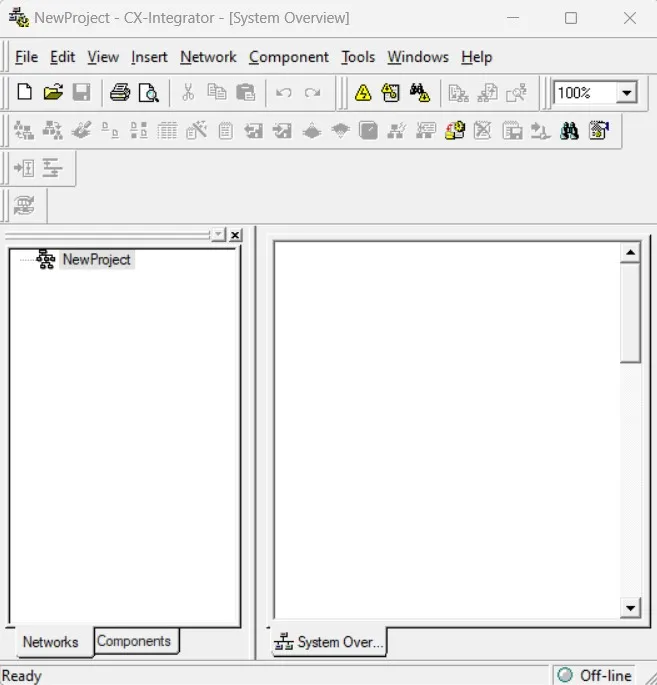This screenshot has width=657, height=685.
Task: Select the System Overview tab
Action: coord(328,642)
